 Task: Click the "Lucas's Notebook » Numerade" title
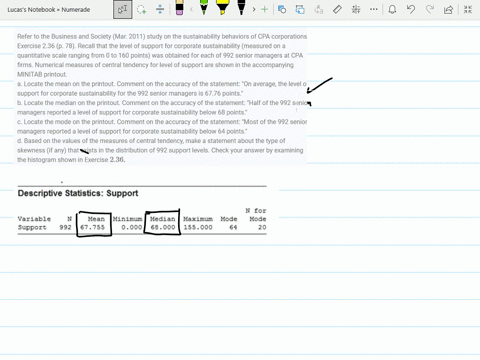[x=49, y=10]
